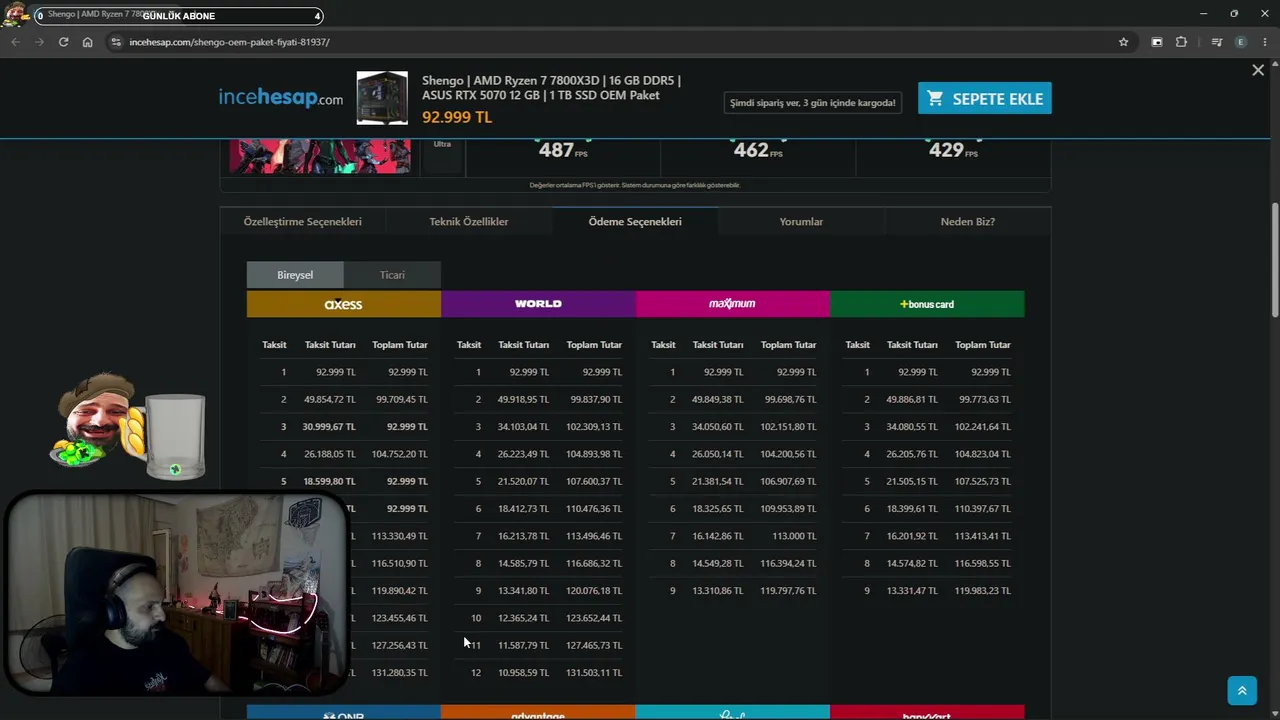Switch to Ticari installment option
1280x720 pixels.
[x=392, y=275]
